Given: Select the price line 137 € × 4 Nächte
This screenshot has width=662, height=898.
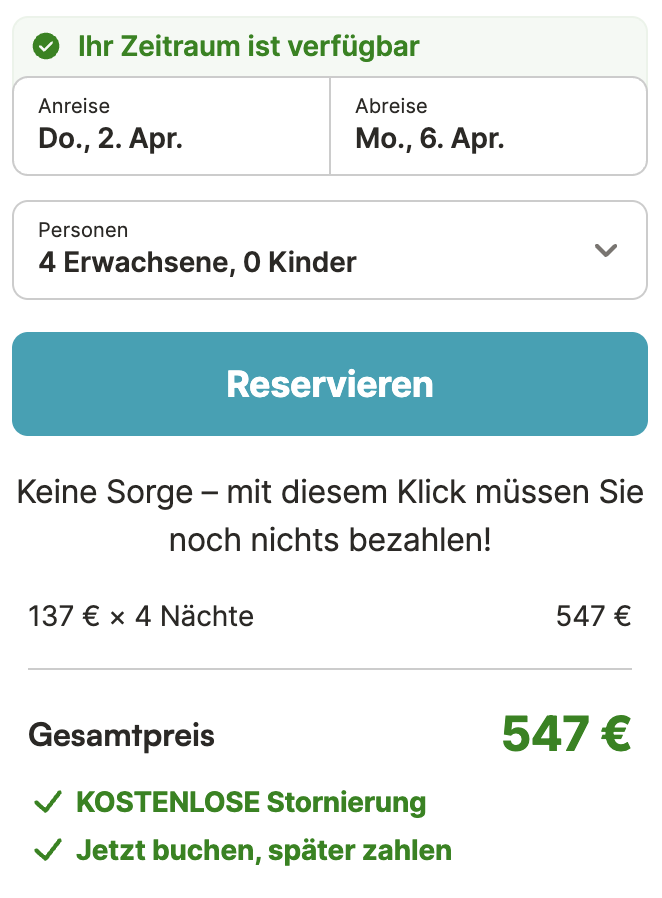Looking at the screenshot, I should 139,616.
